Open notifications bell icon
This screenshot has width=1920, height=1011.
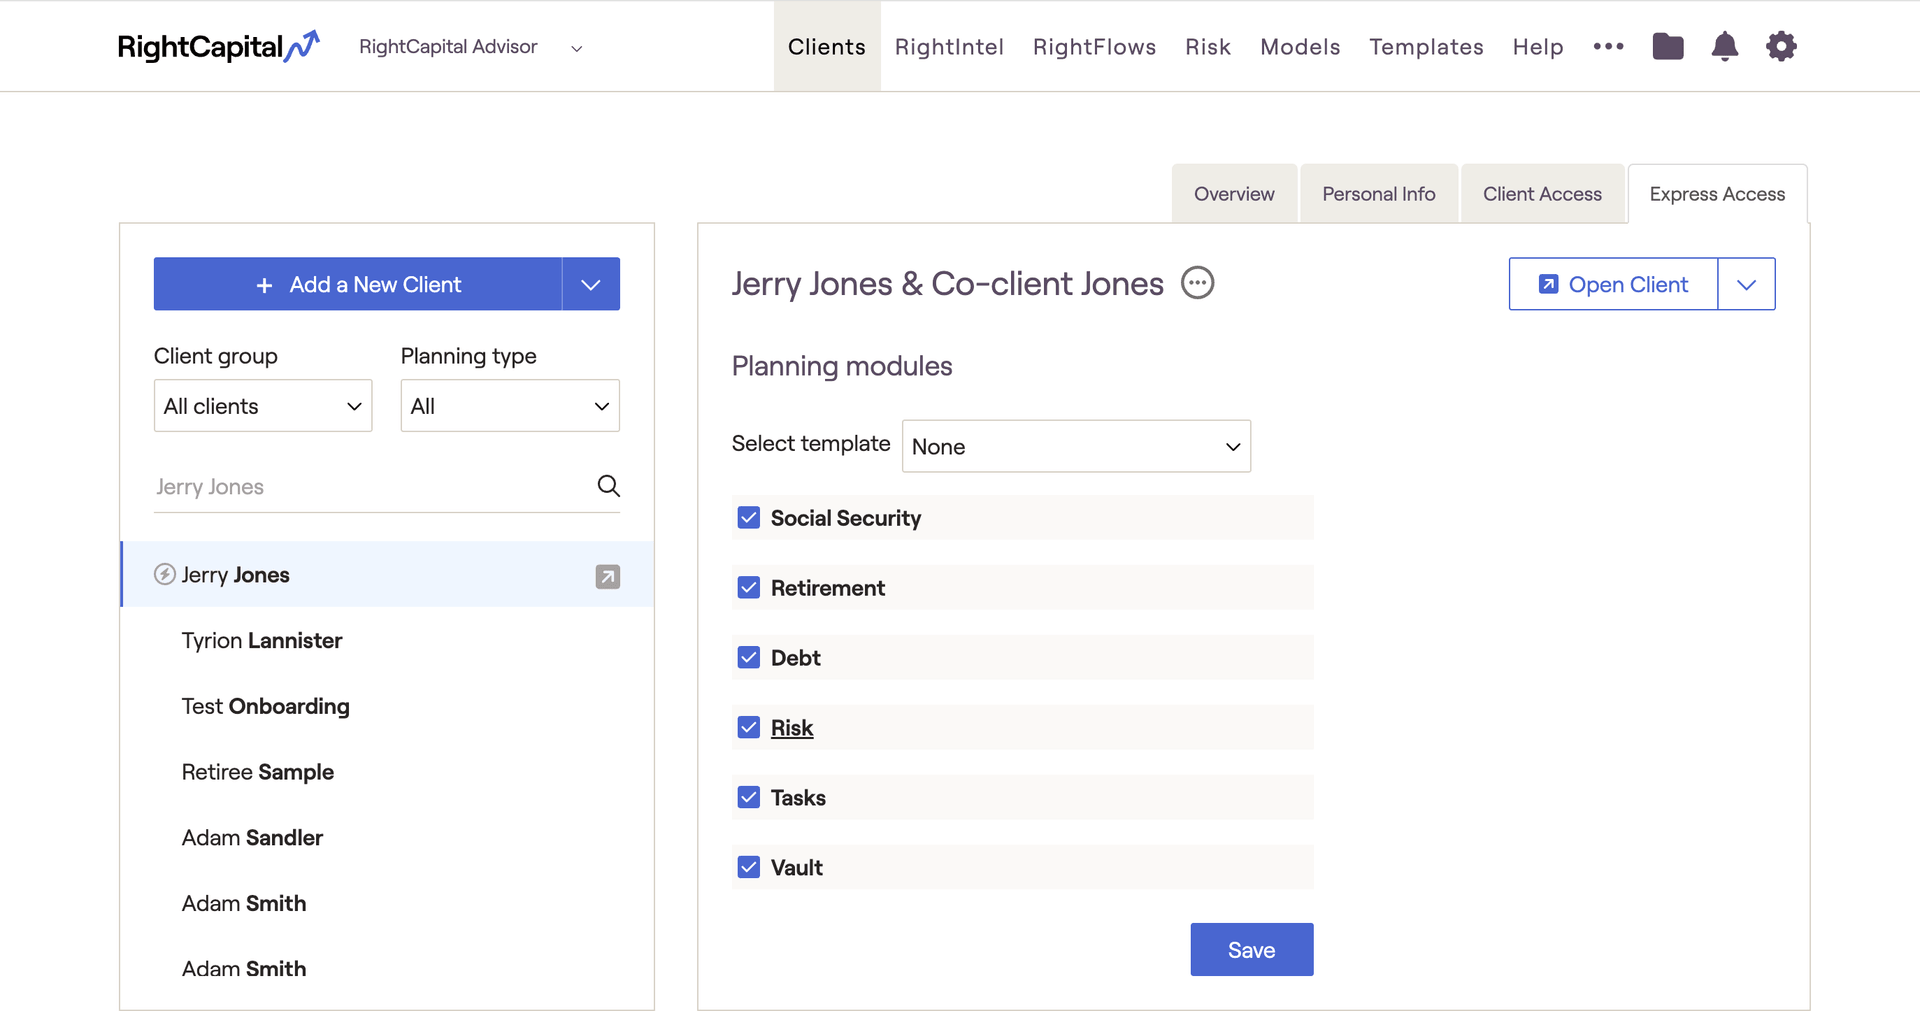(1725, 46)
